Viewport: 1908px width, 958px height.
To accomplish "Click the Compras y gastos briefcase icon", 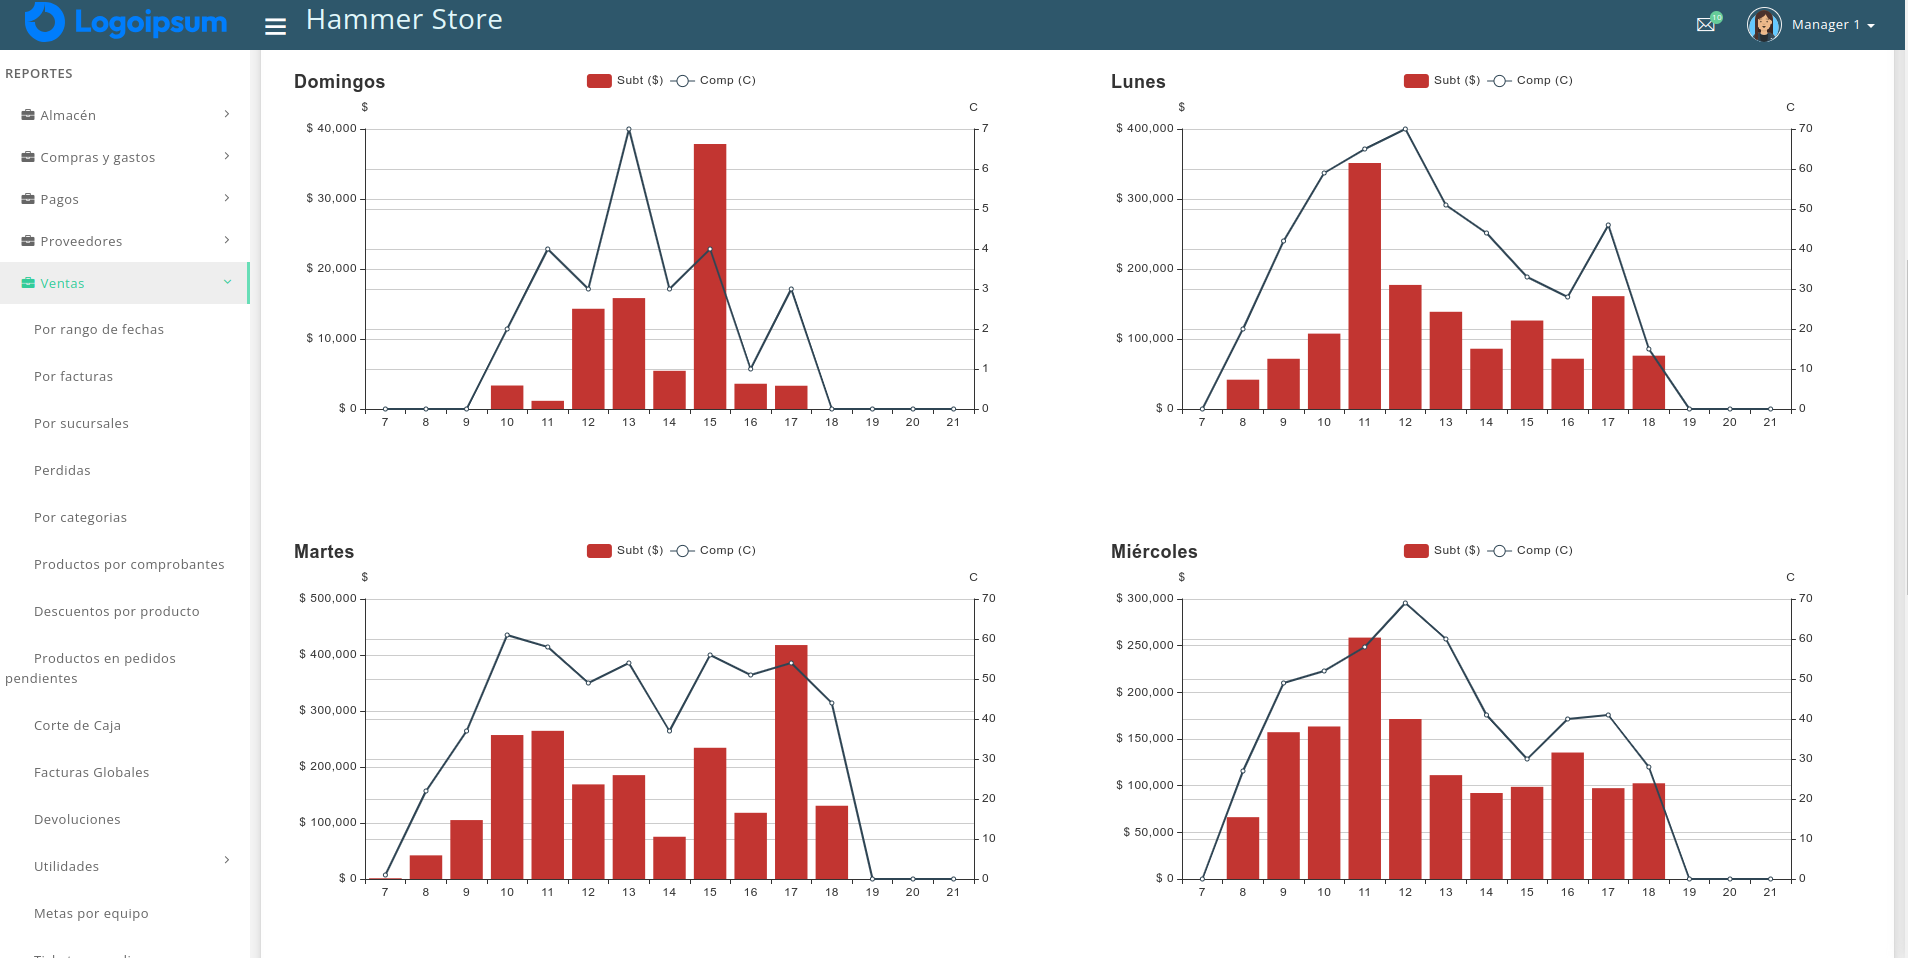I will point(28,157).
